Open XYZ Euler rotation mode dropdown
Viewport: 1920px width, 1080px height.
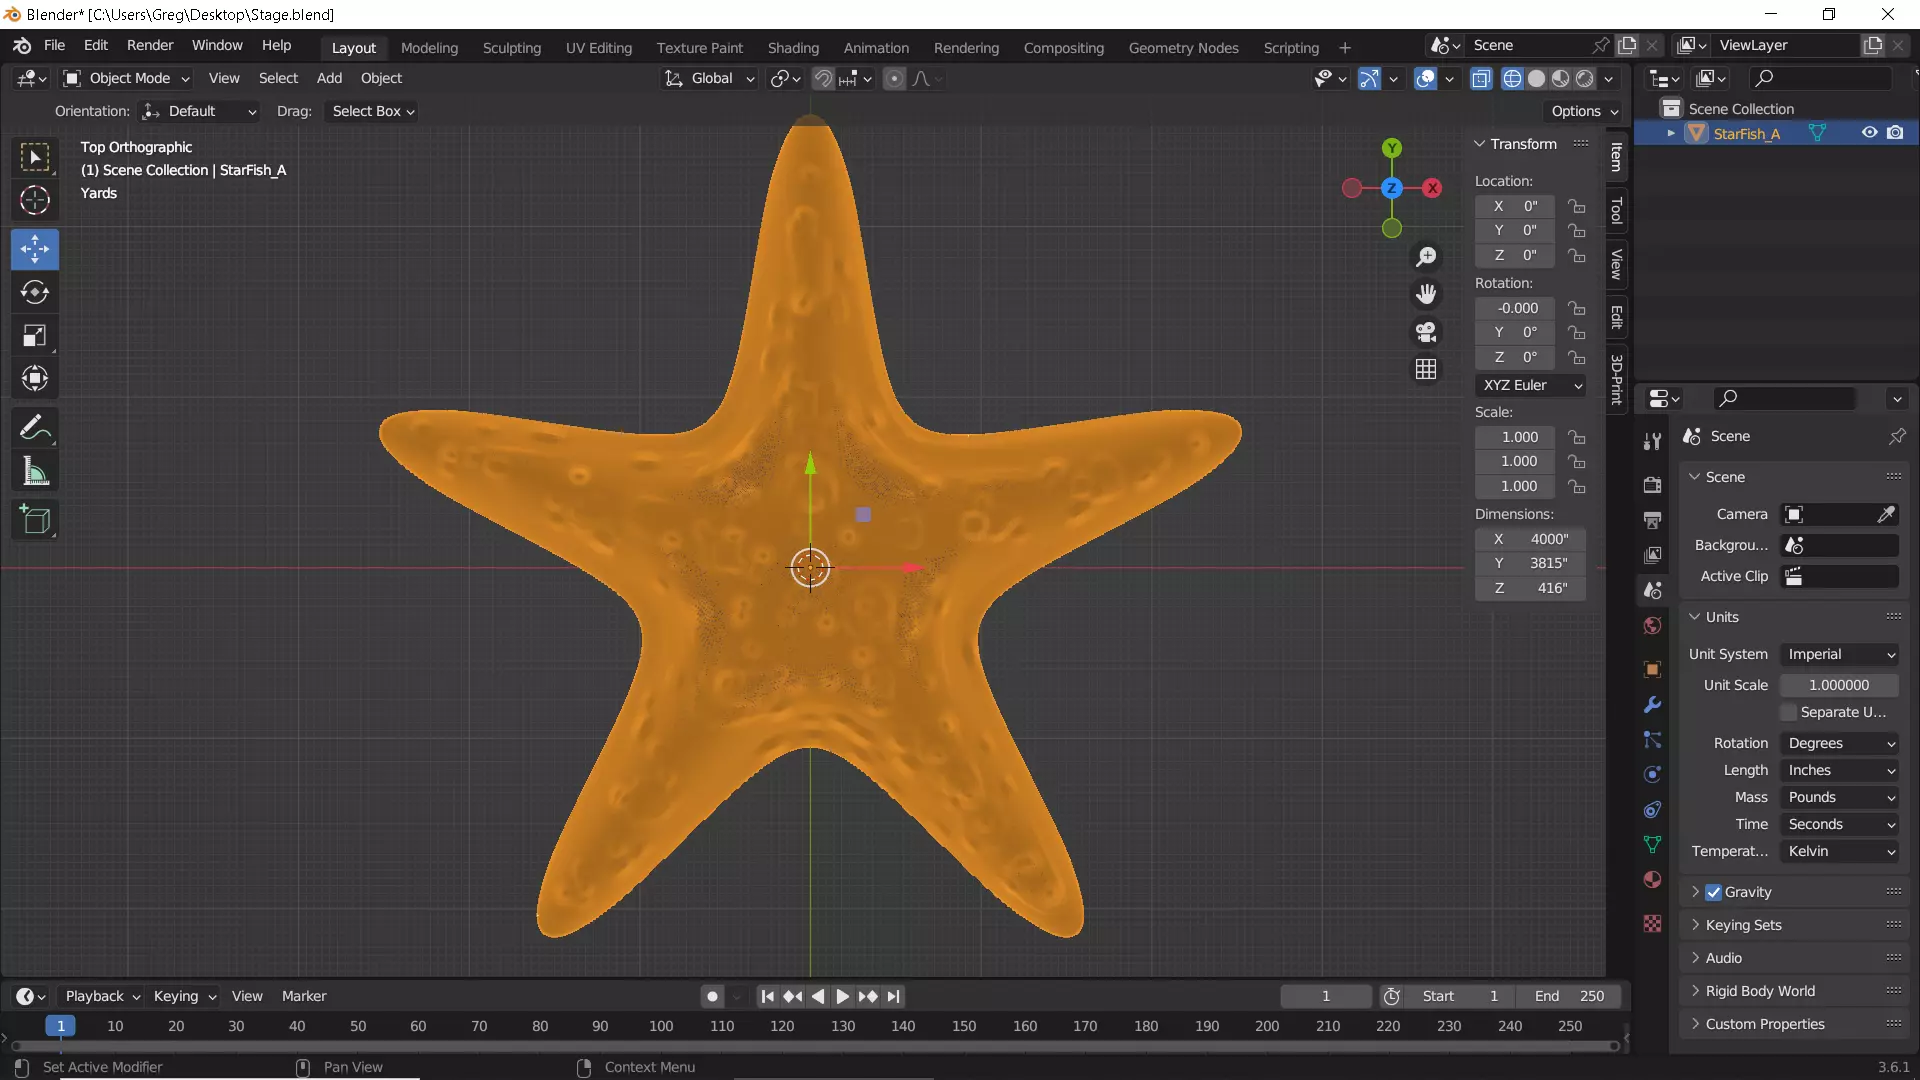click(1530, 385)
